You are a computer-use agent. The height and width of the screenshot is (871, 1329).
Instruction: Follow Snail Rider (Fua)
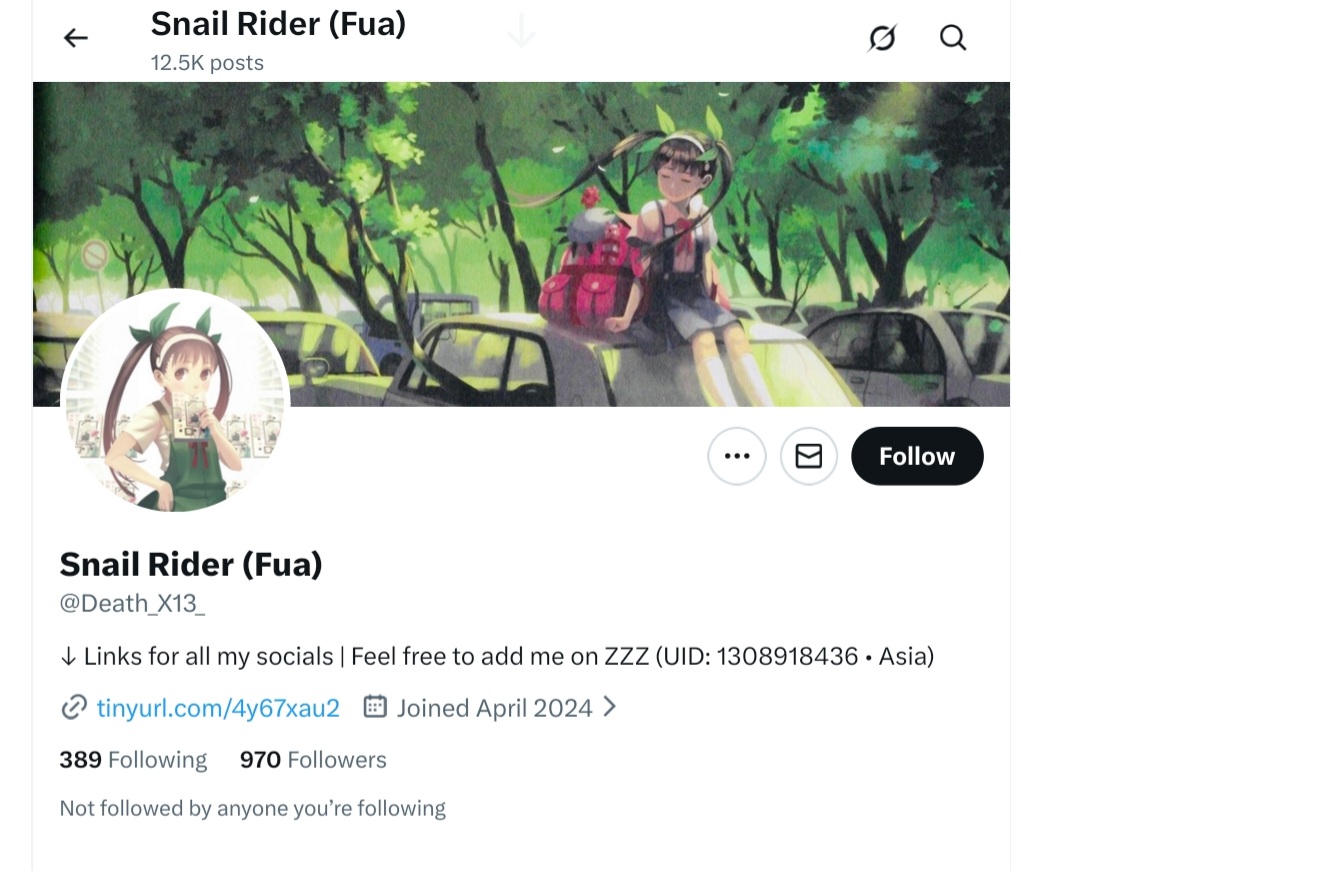917,456
